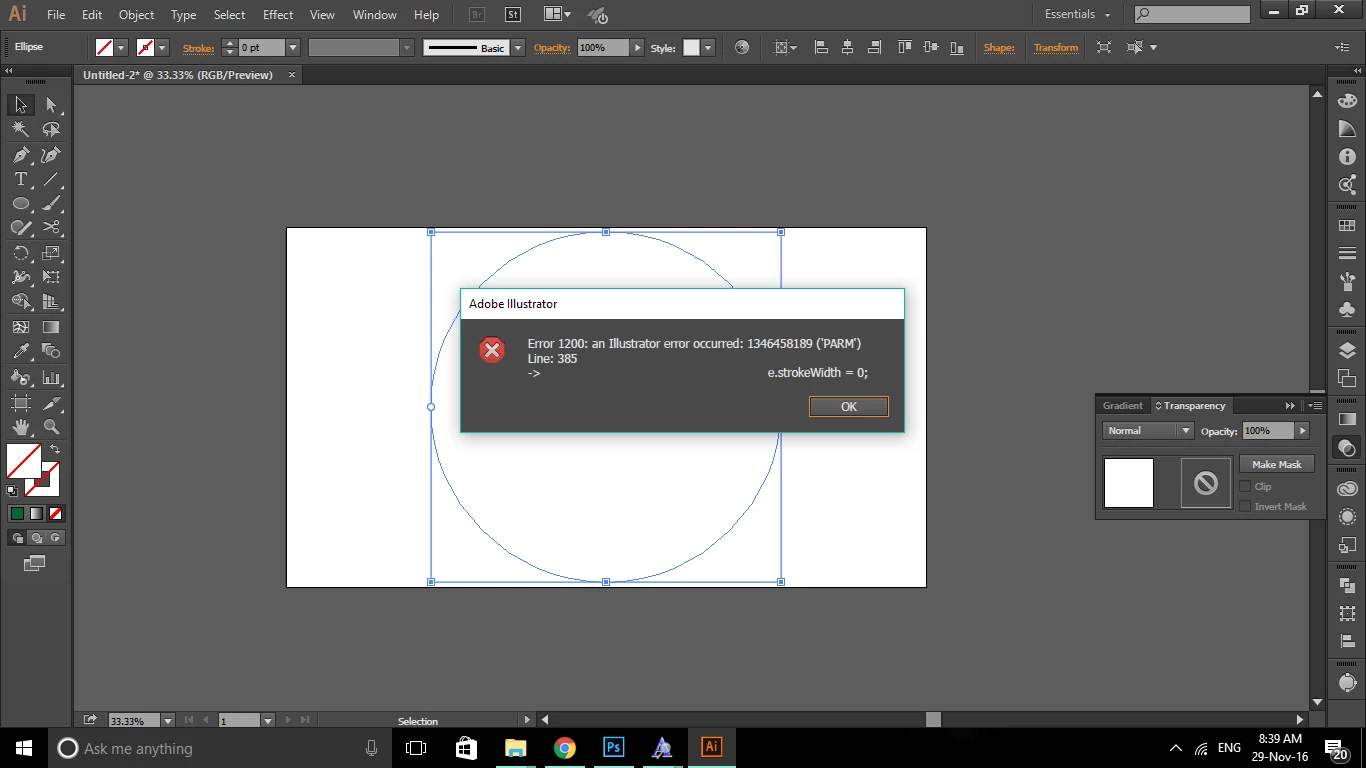Open Essentials workspace dropdown

(1077, 14)
